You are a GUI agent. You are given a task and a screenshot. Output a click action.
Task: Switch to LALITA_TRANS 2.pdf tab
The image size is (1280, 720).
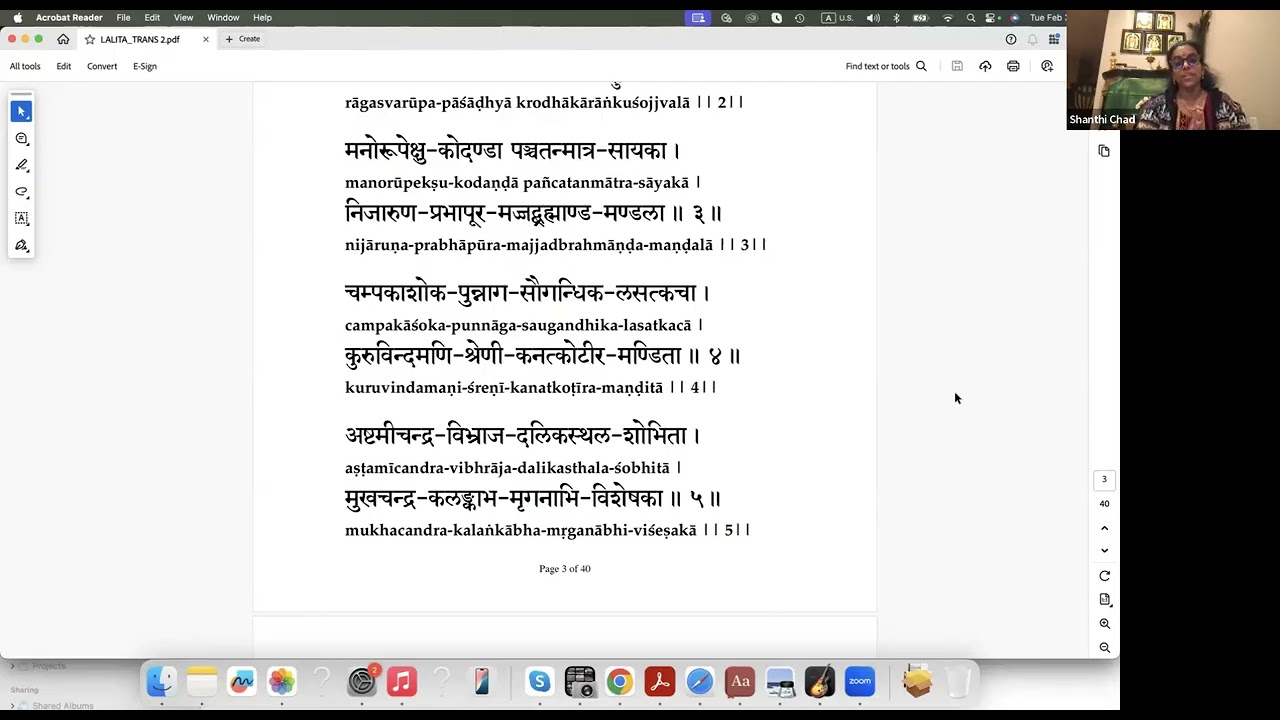[x=140, y=39]
